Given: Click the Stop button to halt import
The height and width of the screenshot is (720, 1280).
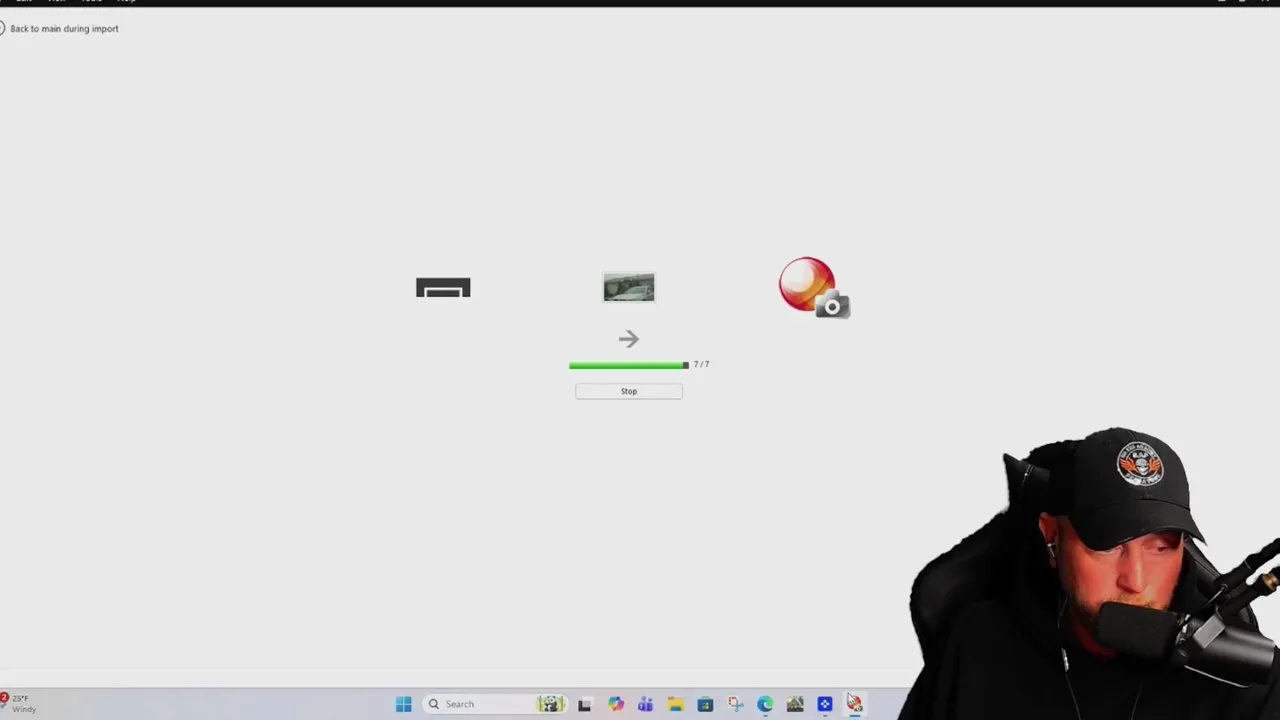Looking at the screenshot, I should click(628, 391).
